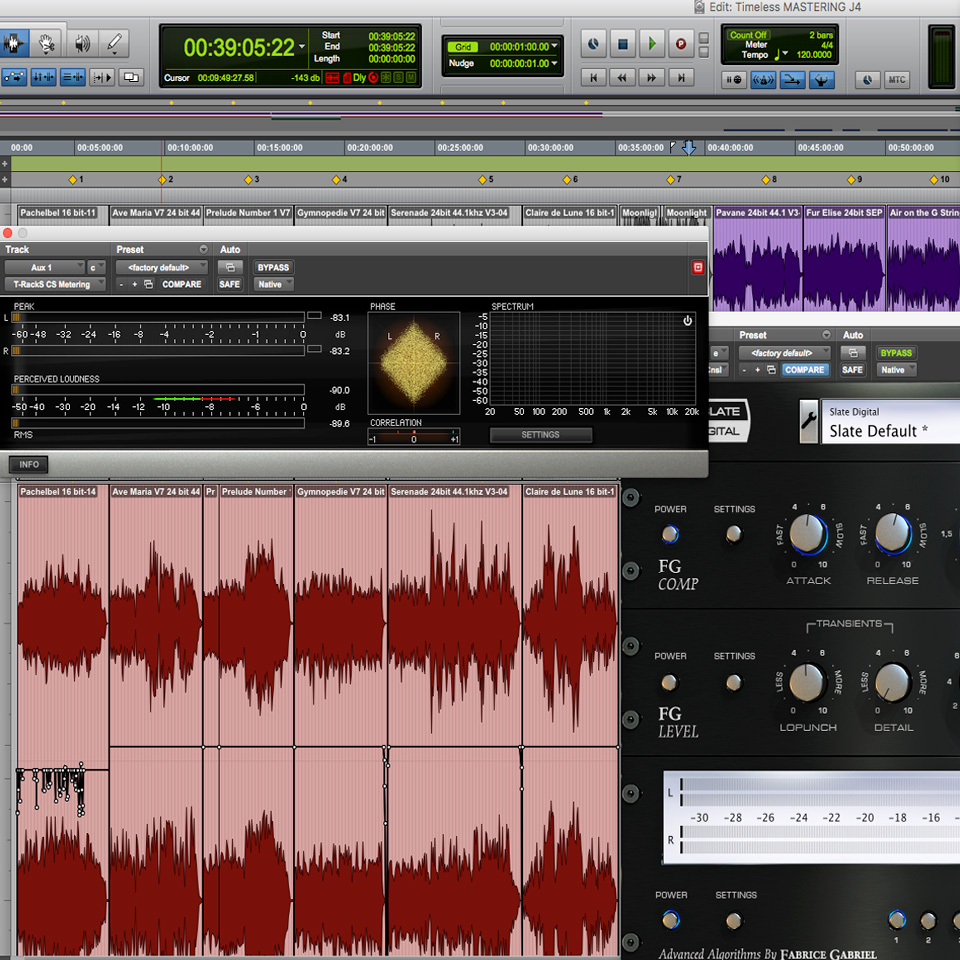Click next preset plus button in T-RackS
Screen dimensions: 960x960
pos(135,284)
